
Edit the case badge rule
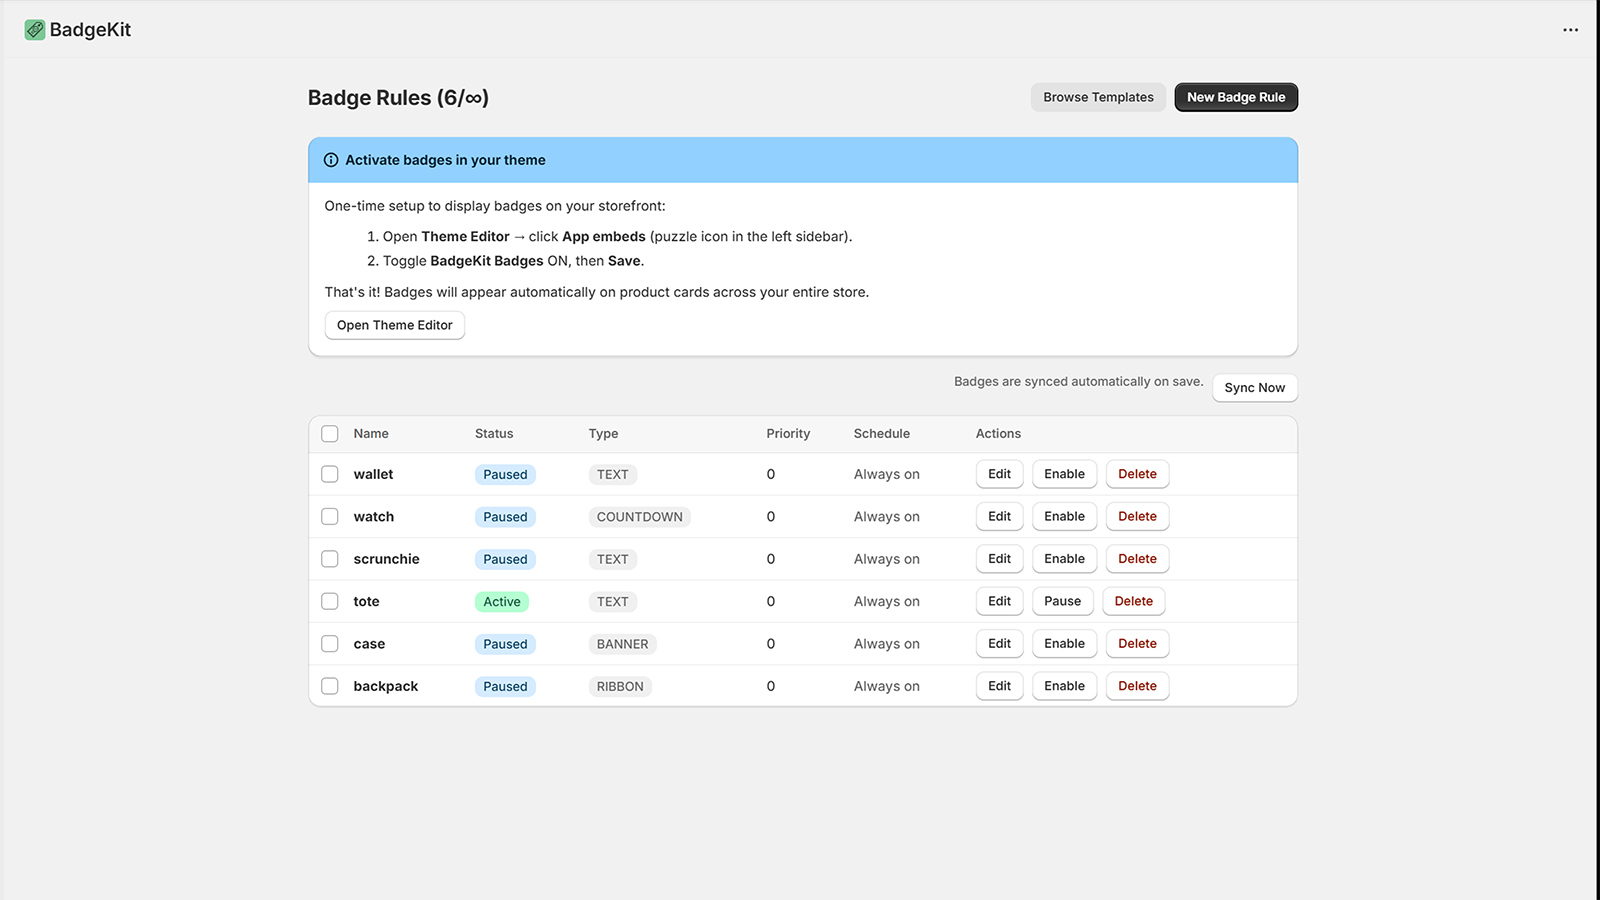[1000, 644]
